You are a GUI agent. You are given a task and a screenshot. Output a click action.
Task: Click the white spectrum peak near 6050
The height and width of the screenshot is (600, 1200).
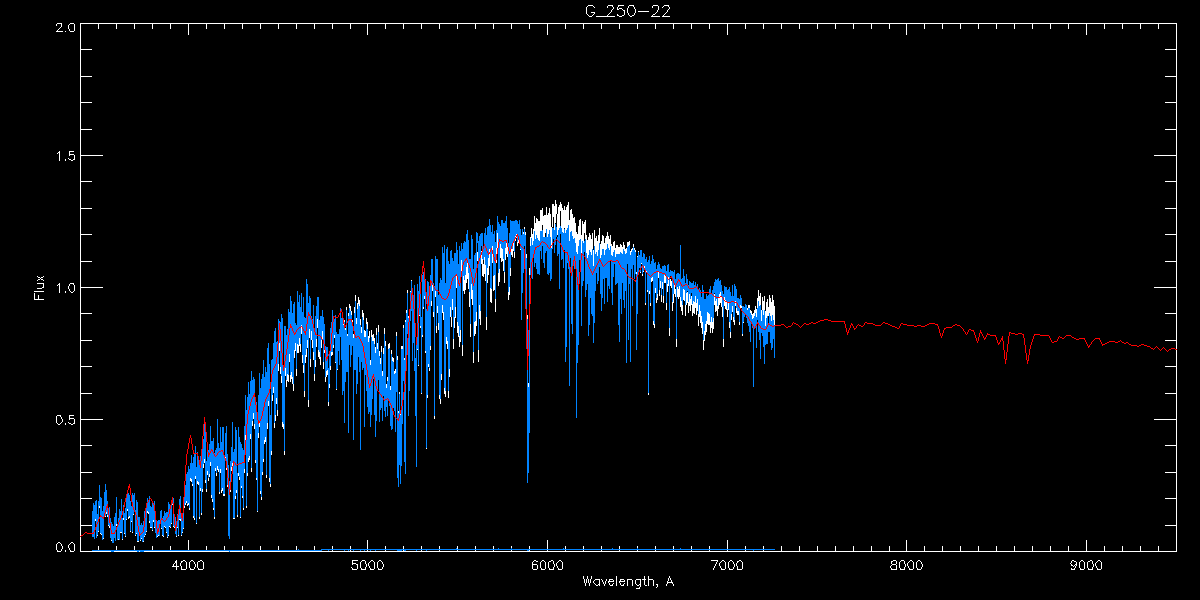click(x=556, y=204)
